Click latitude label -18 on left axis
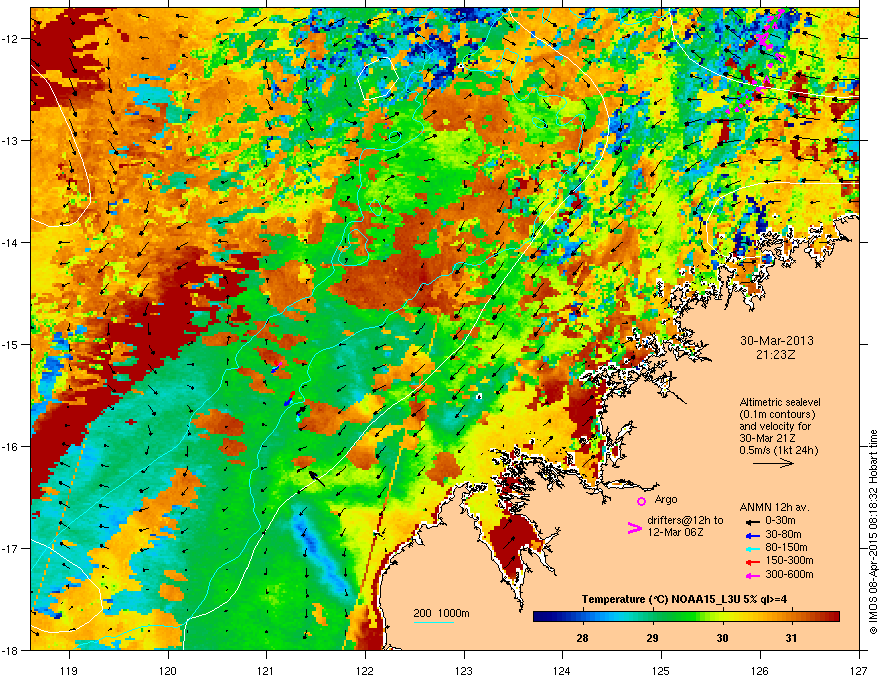The width and height of the screenshot is (880, 680). [11, 650]
